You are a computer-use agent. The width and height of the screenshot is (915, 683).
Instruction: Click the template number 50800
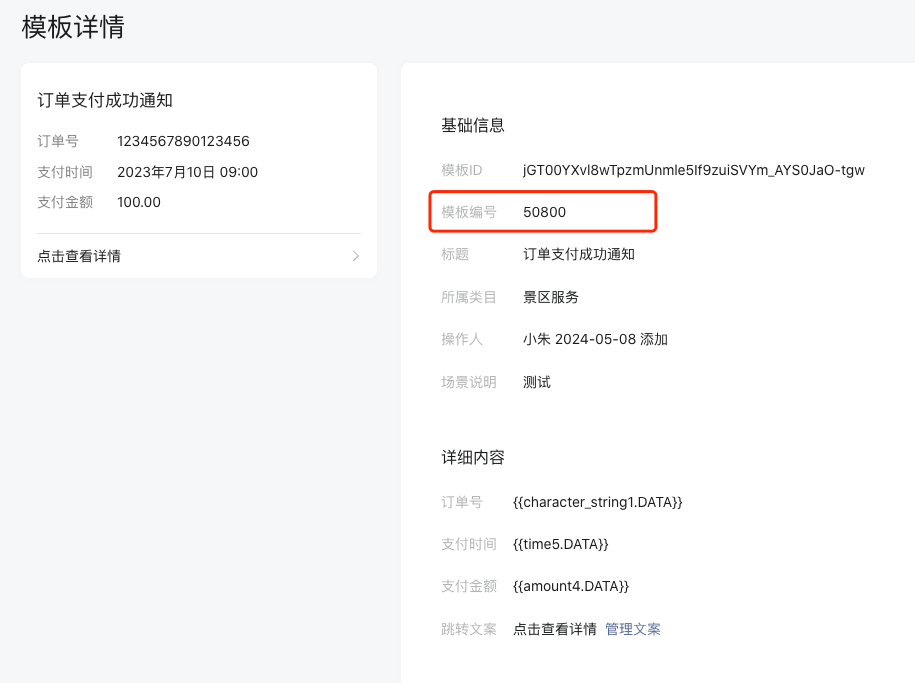(x=544, y=212)
